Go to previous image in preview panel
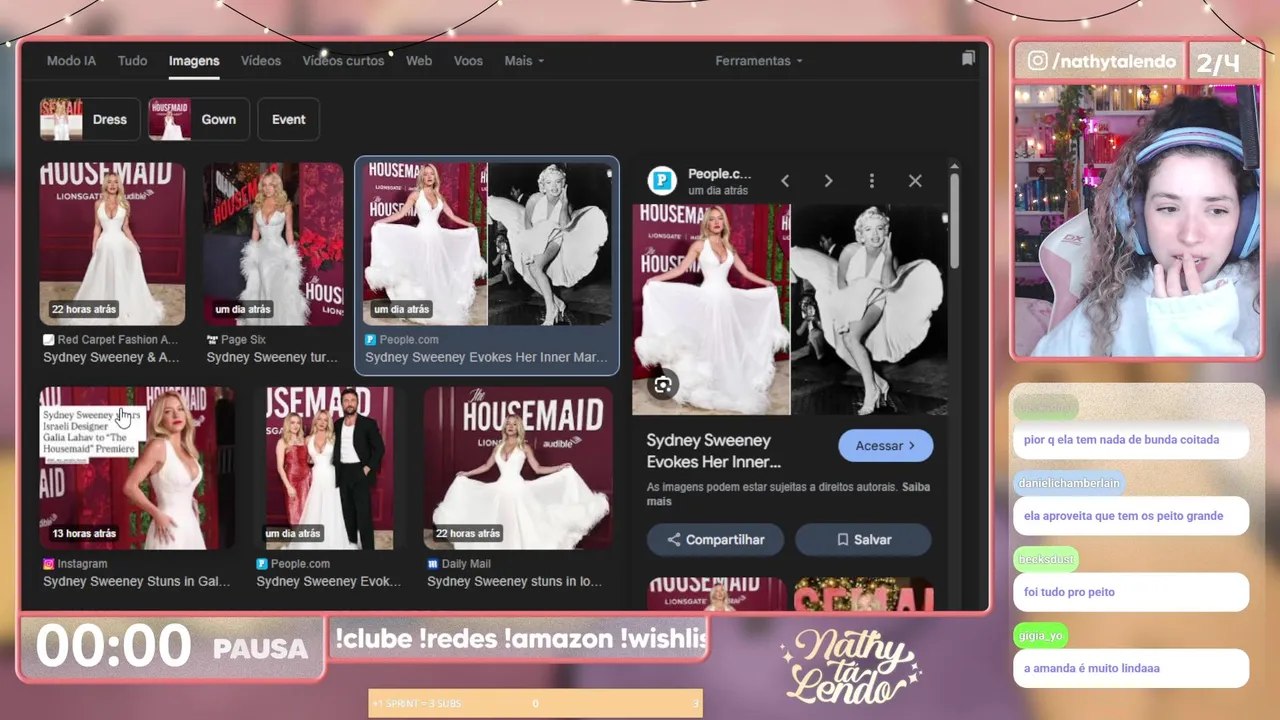Image resolution: width=1280 pixels, height=720 pixels. (785, 181)
